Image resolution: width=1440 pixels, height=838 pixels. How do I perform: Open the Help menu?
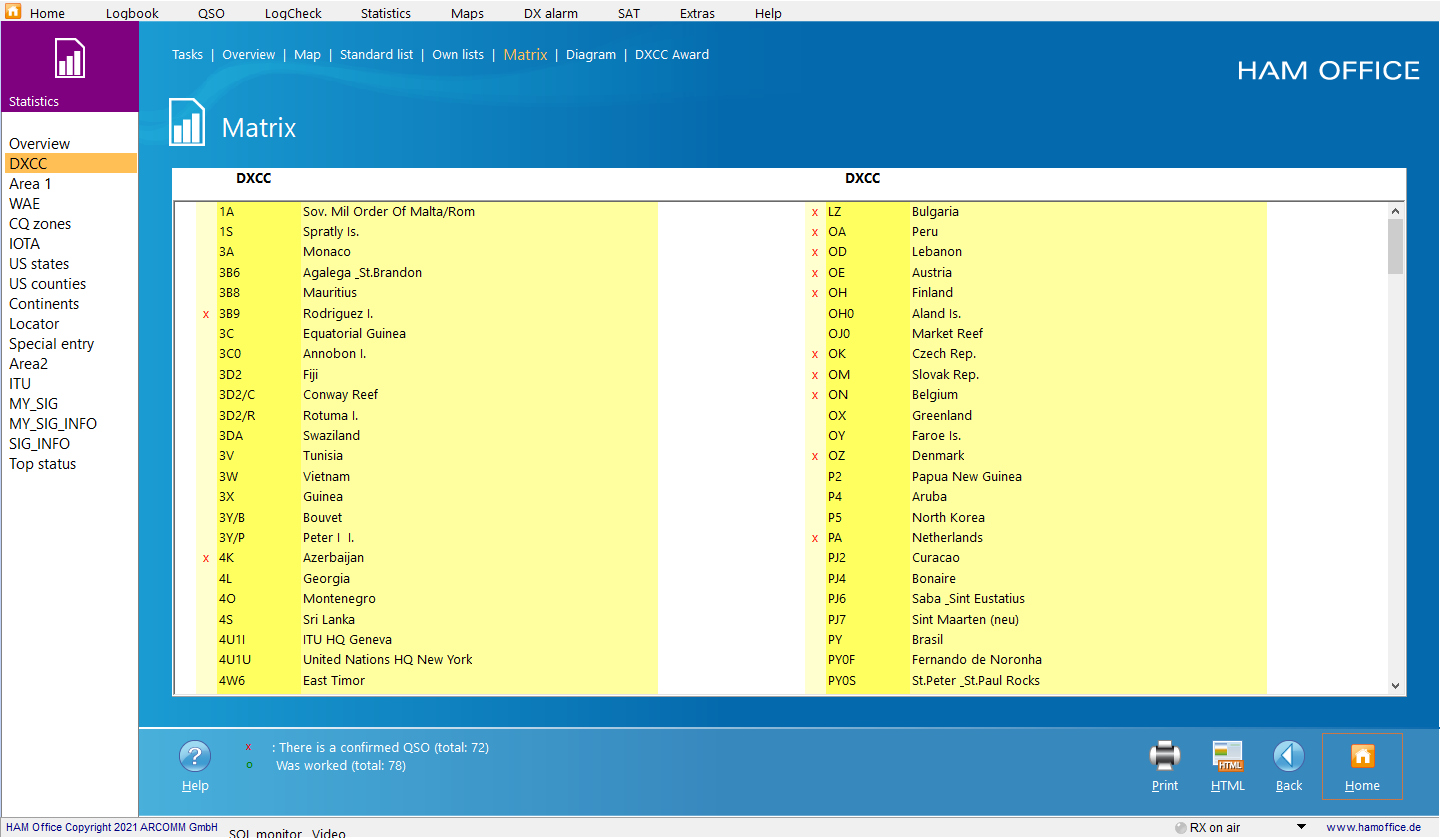click(x=768, y=13)
